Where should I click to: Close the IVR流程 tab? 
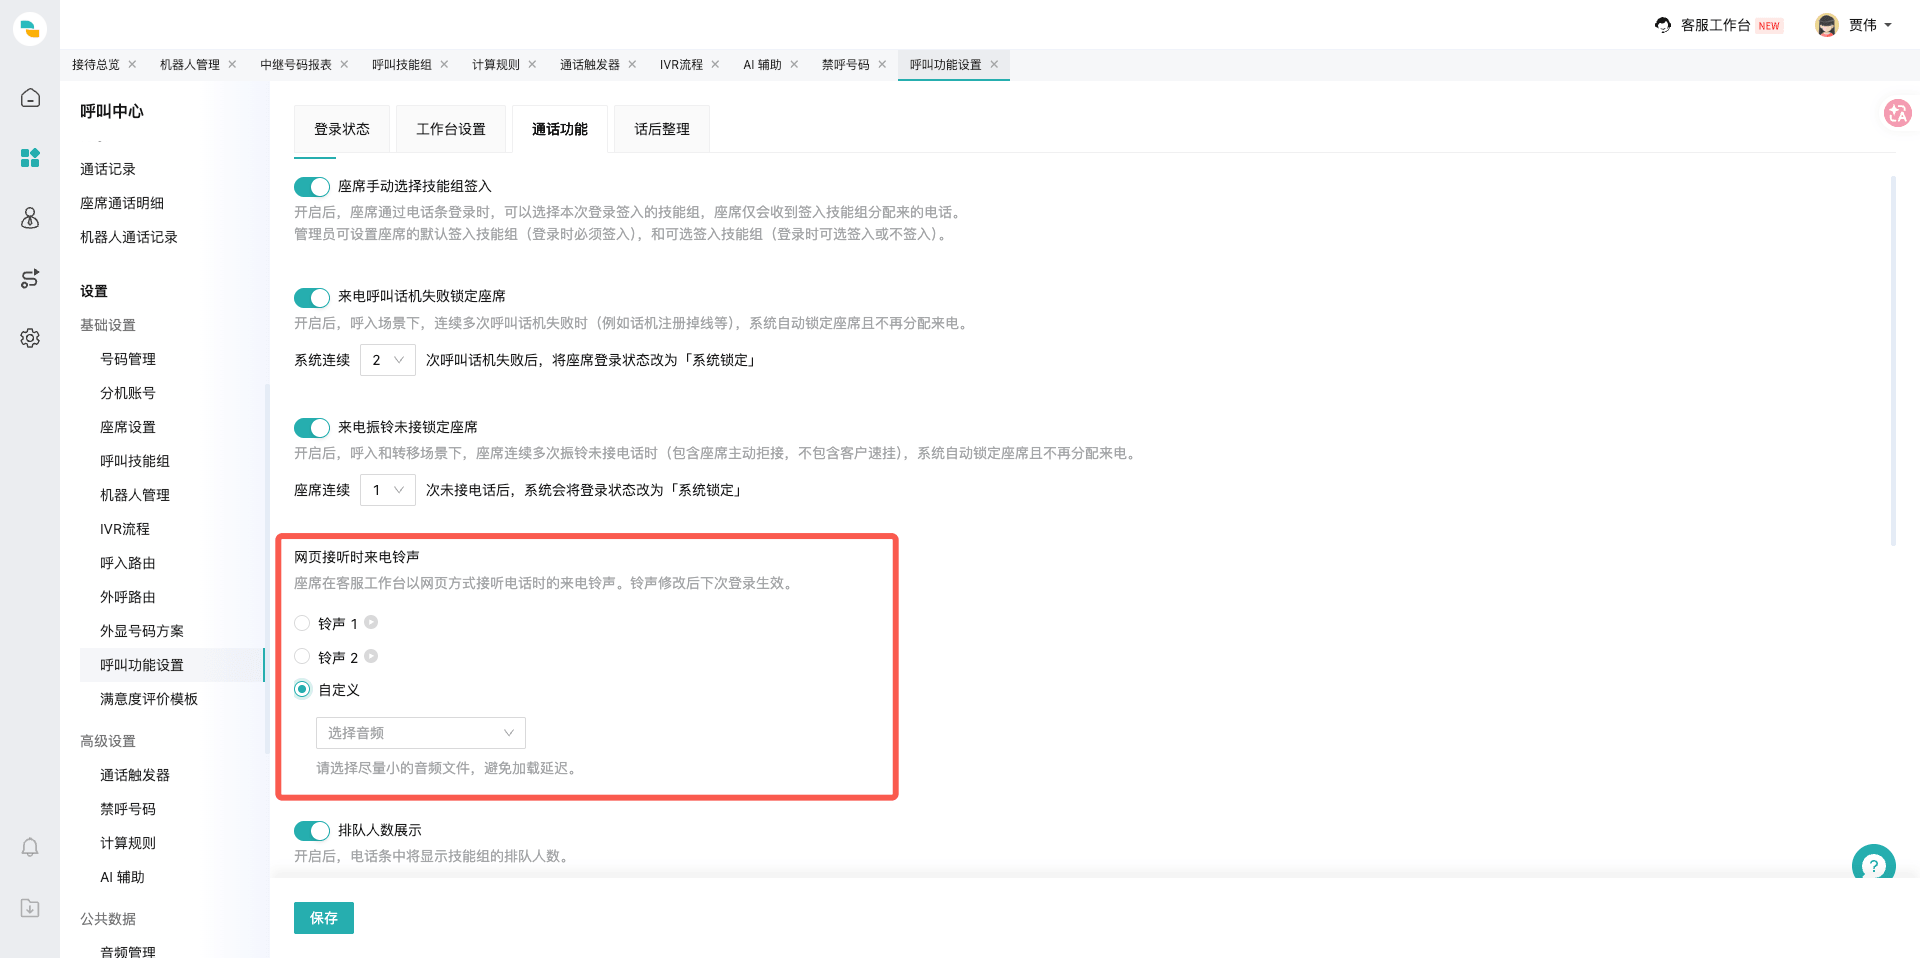[715, 64]
